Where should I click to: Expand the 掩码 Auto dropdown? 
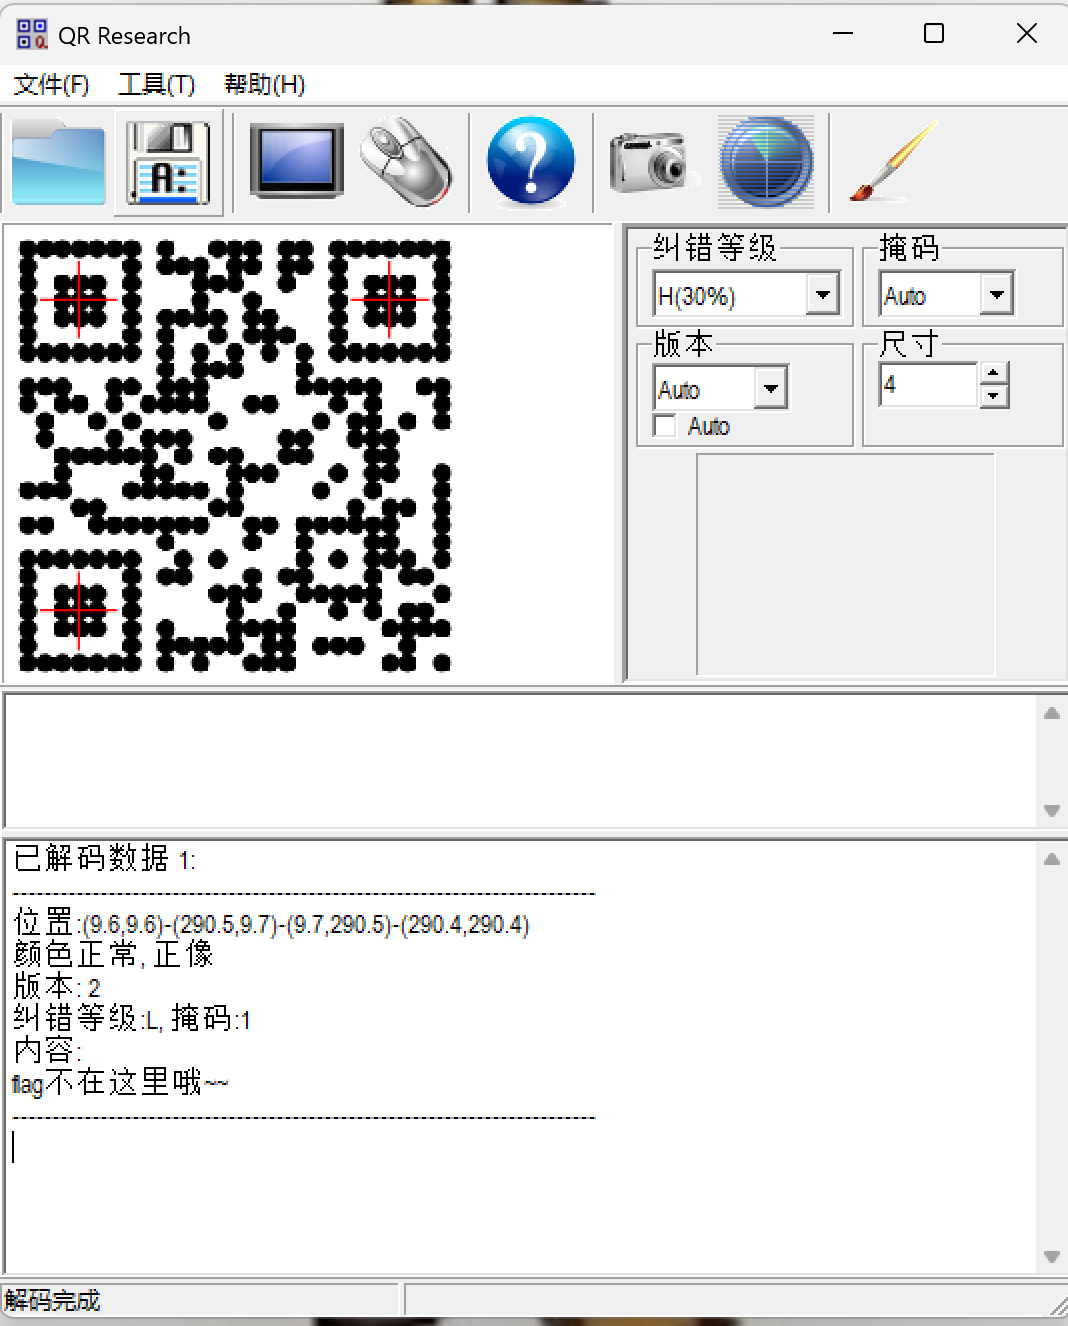[997, 295]
